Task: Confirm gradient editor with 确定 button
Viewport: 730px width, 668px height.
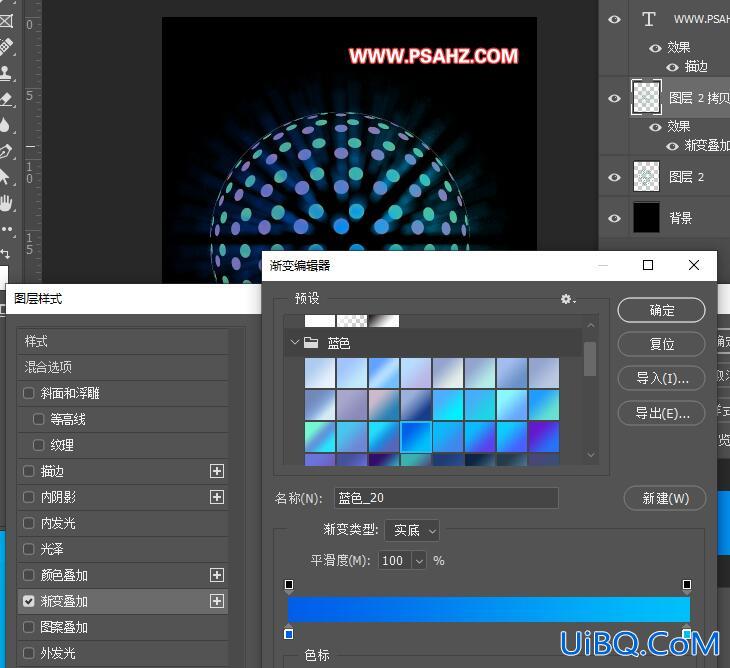Action: pos(661,310)
